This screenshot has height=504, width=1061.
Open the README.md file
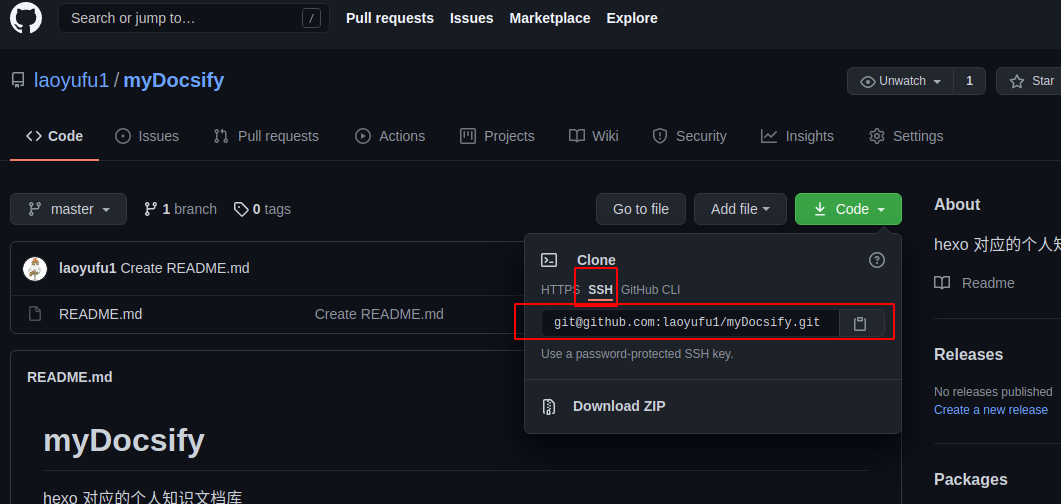coord(101,314)
